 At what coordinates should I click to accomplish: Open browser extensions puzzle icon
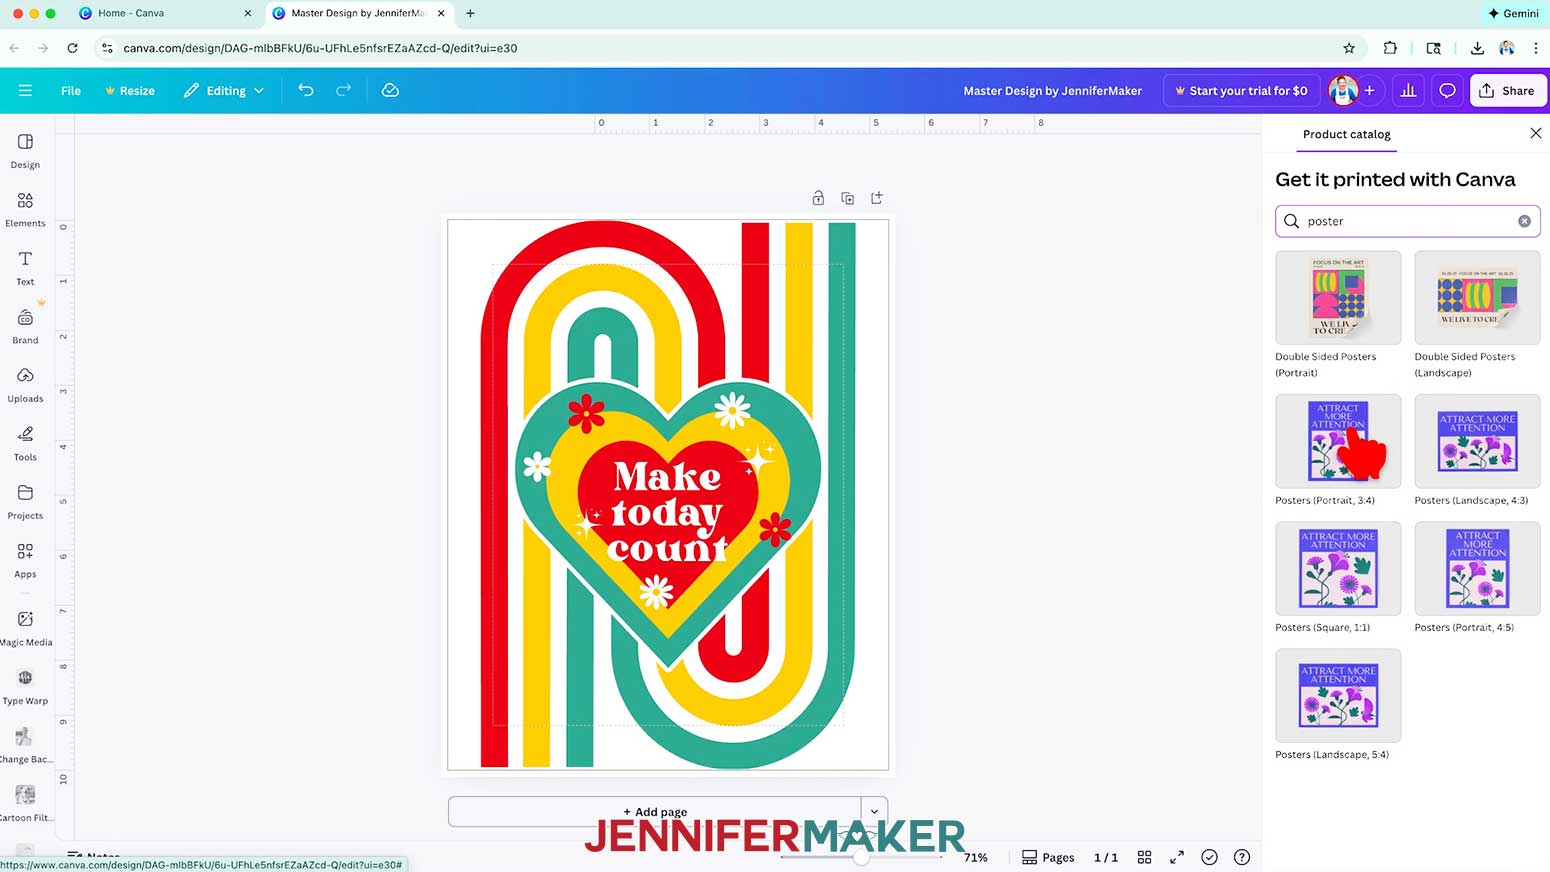(x=1390, y=48)
